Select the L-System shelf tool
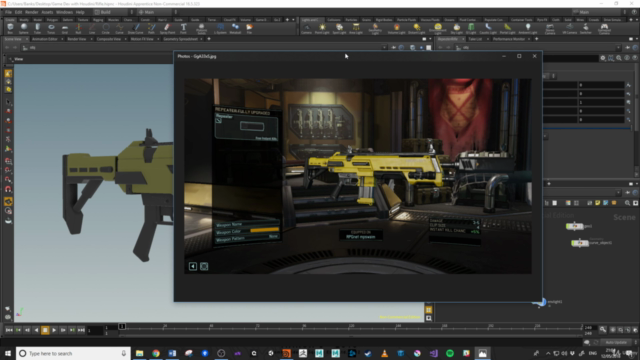 (x=220, y=29)
